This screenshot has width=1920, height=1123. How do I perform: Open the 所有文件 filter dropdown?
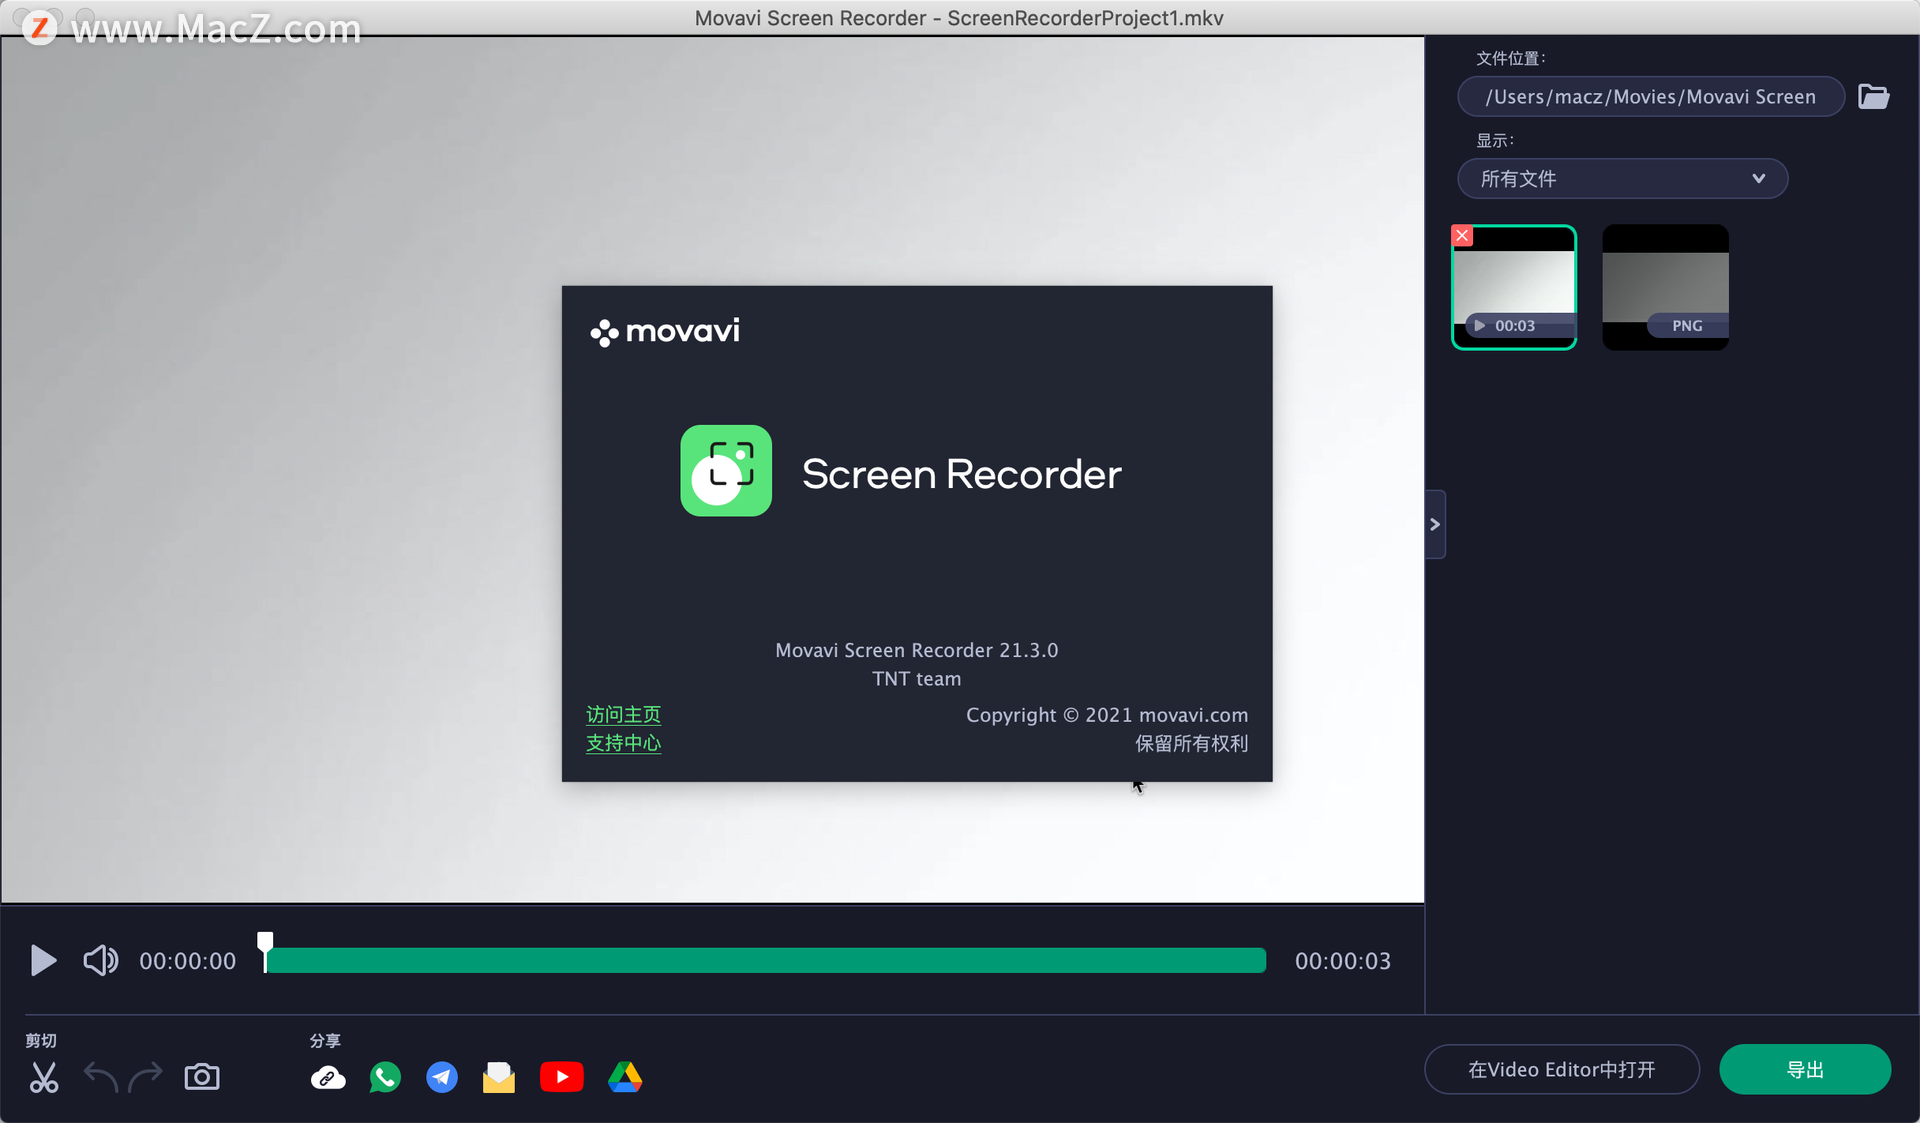coord(1622,178)
